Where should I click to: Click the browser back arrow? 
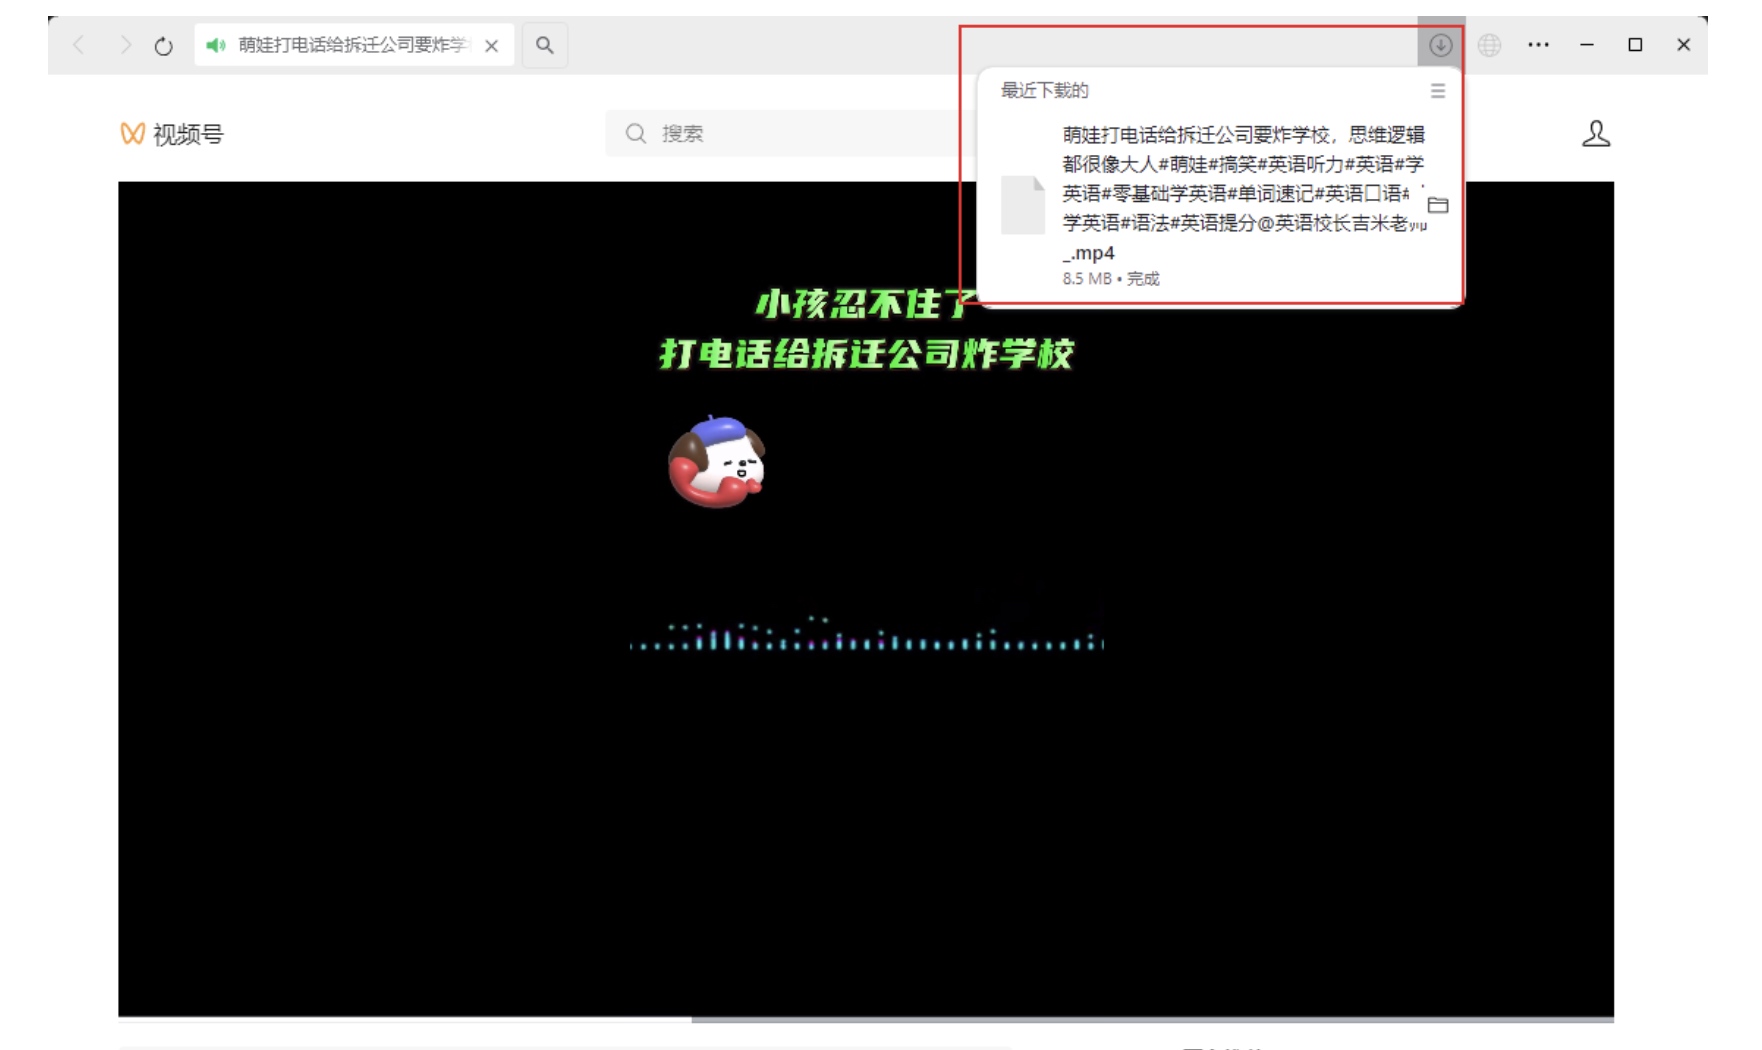click(79, 45)
